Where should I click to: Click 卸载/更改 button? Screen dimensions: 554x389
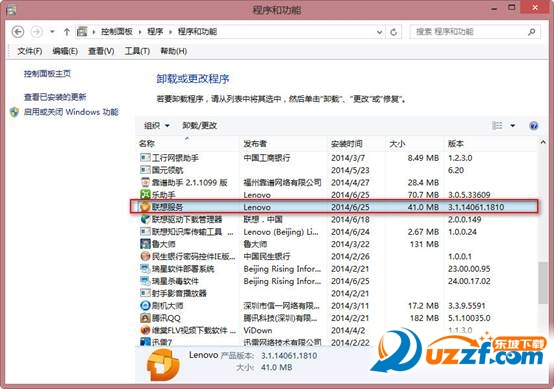pos(200,125)
